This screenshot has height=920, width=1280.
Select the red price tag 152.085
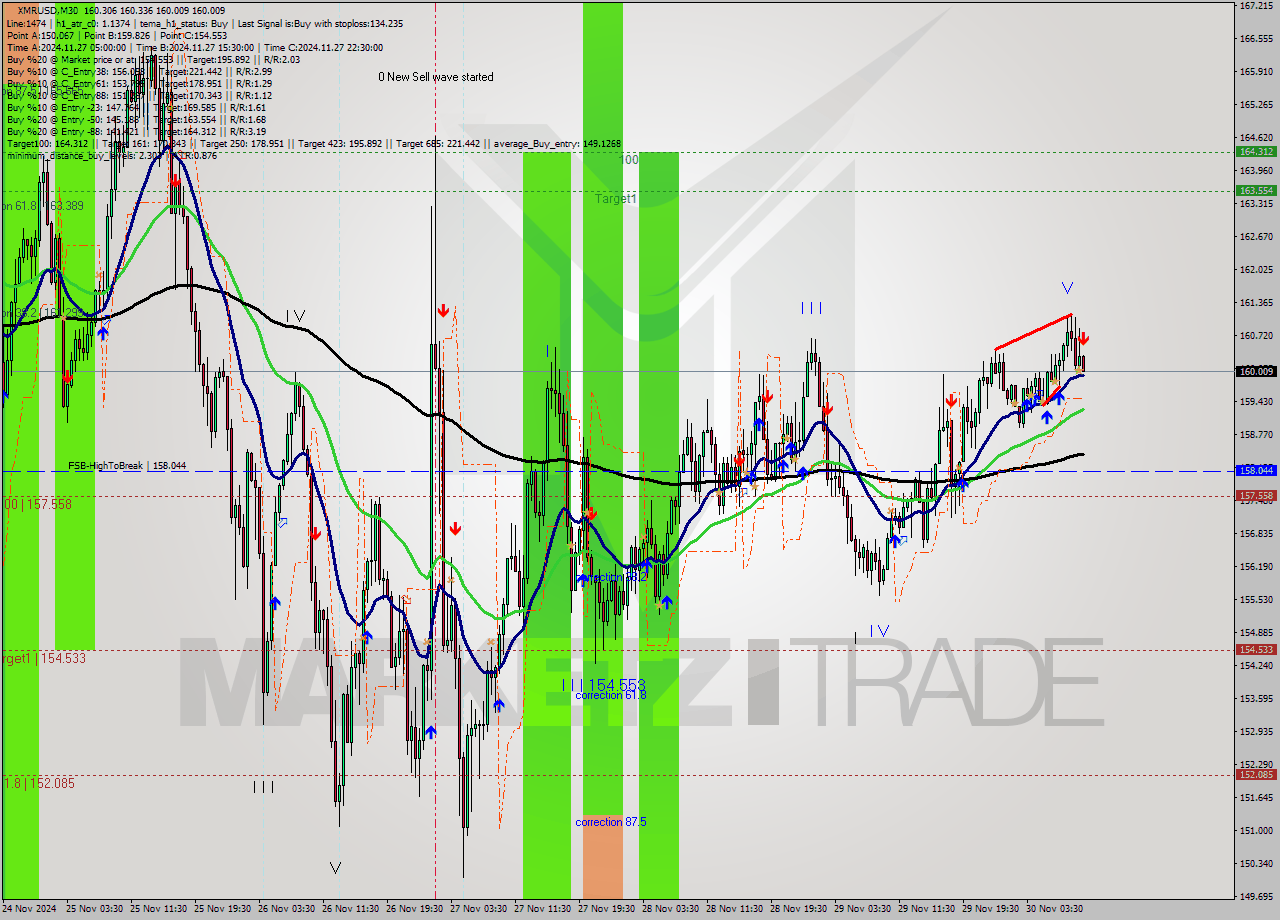coord(1256,774)
